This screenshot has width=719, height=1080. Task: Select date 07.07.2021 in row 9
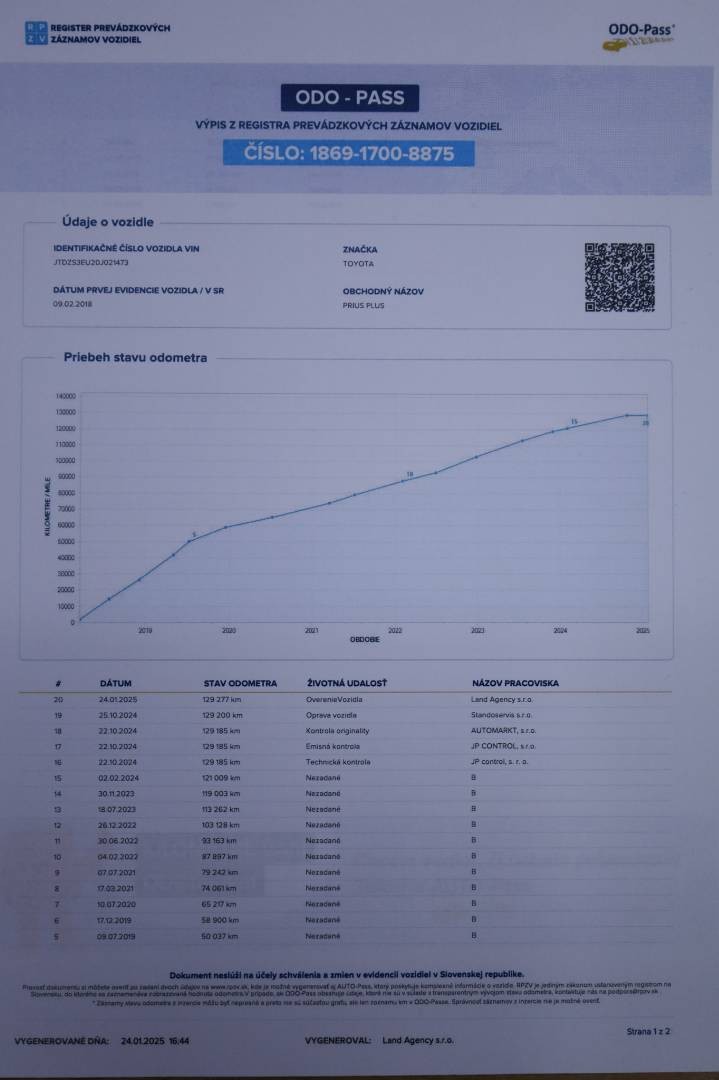click(116, 873)
